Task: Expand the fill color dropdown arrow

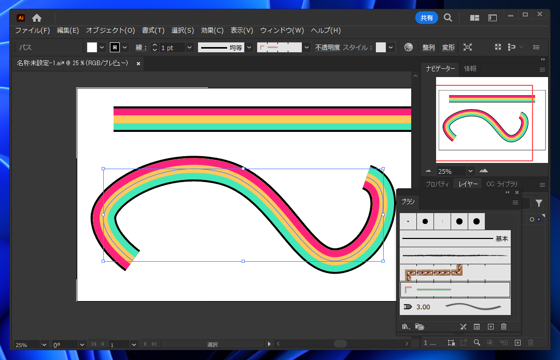Action: [x=102, y=47]
